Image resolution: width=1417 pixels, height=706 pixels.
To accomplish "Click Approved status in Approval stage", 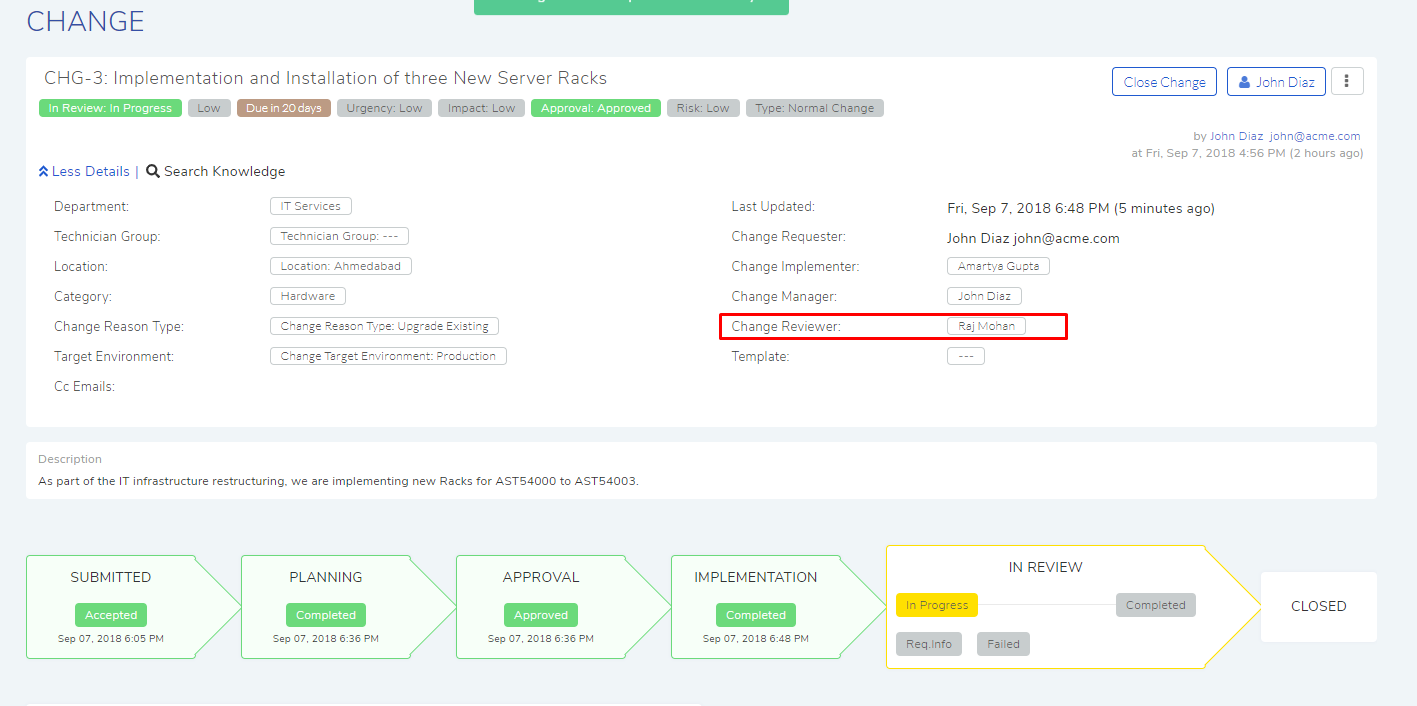I will (x=541, y=615).
